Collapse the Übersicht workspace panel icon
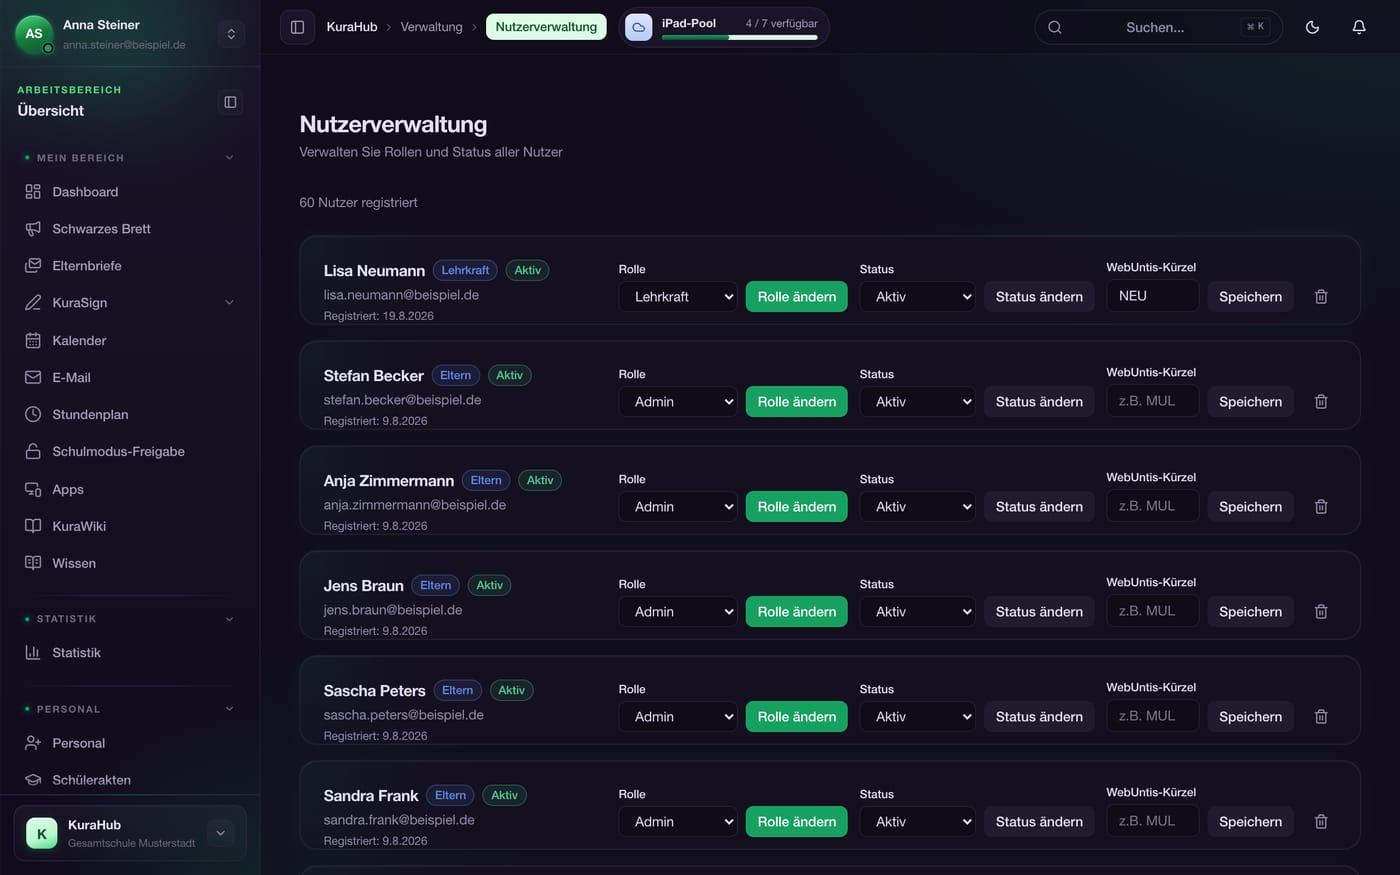The height and width of the screenshot is (875, 1400). (230, 102)
